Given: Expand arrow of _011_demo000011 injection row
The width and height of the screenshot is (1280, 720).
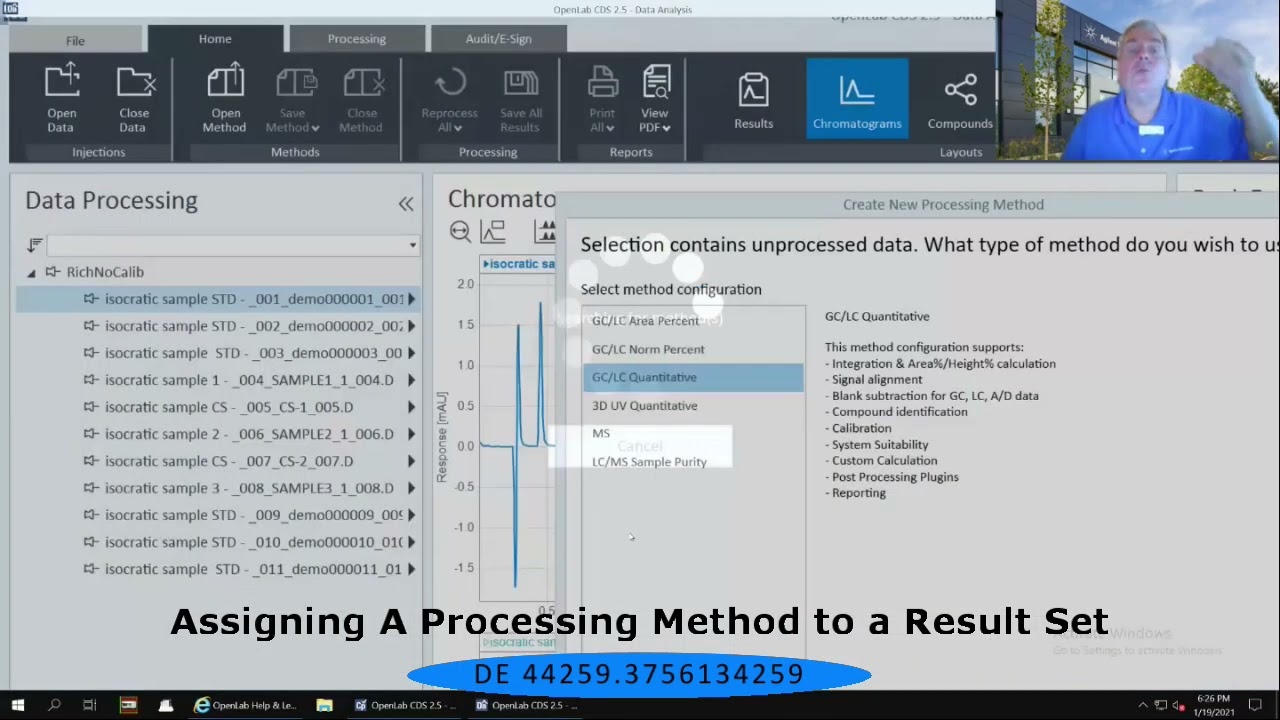Looking at the screenshot, I should pyautogui.click(x=411, y=569).
